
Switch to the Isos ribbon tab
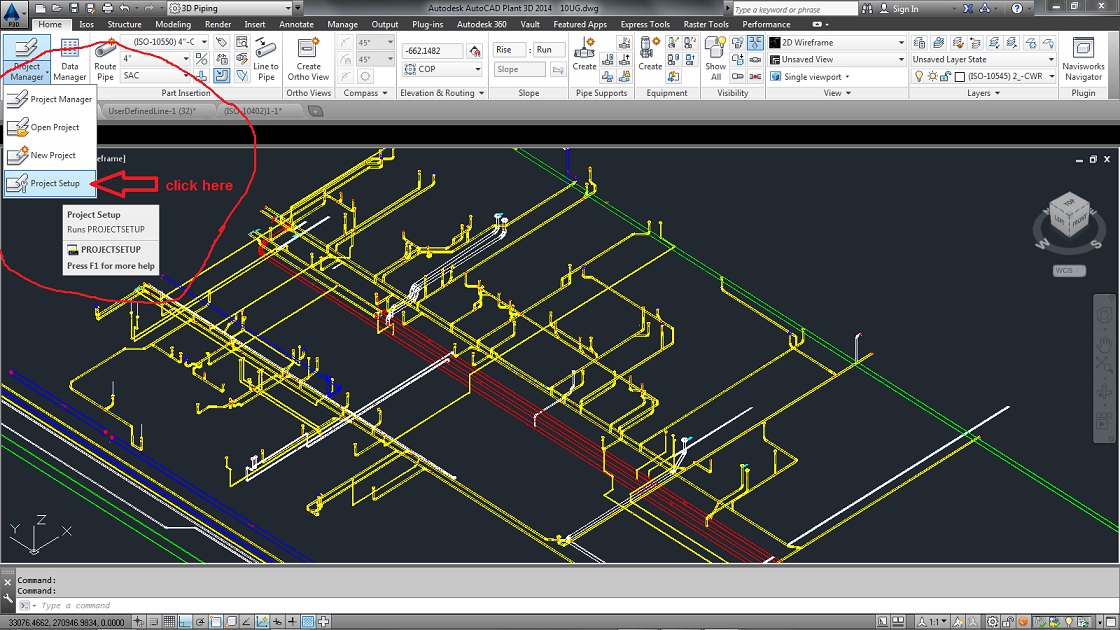point(86,24)
